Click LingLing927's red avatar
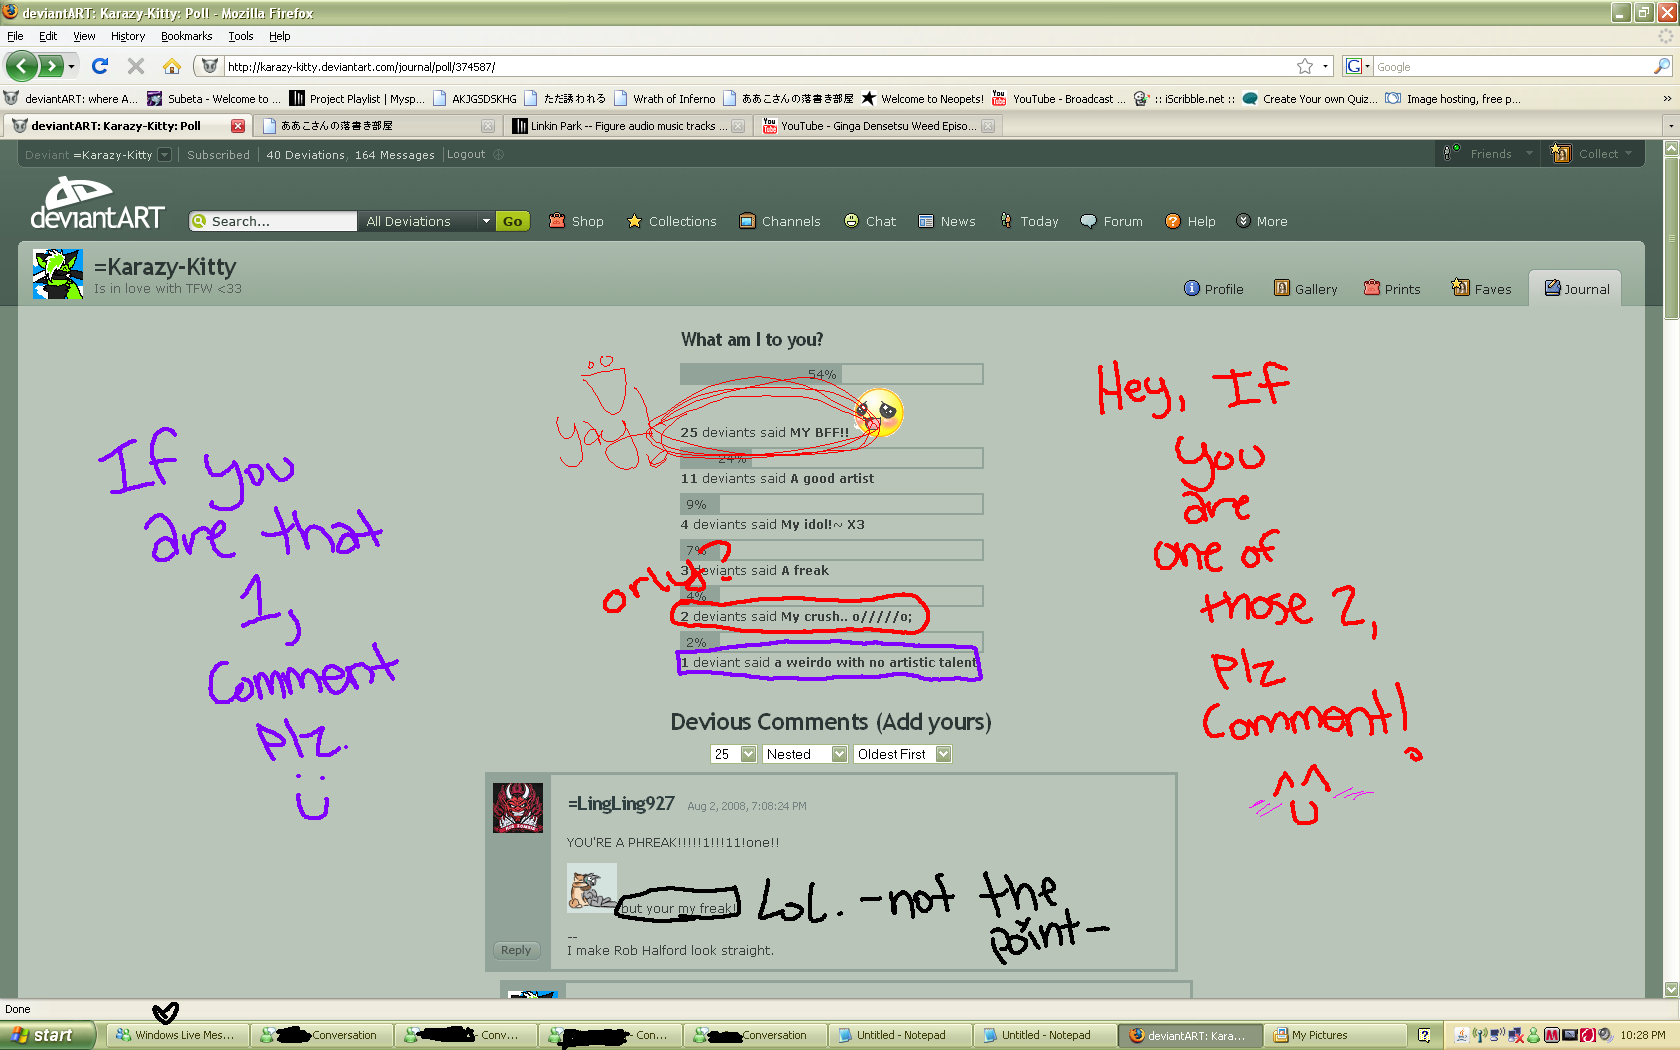 pos(518,808)
